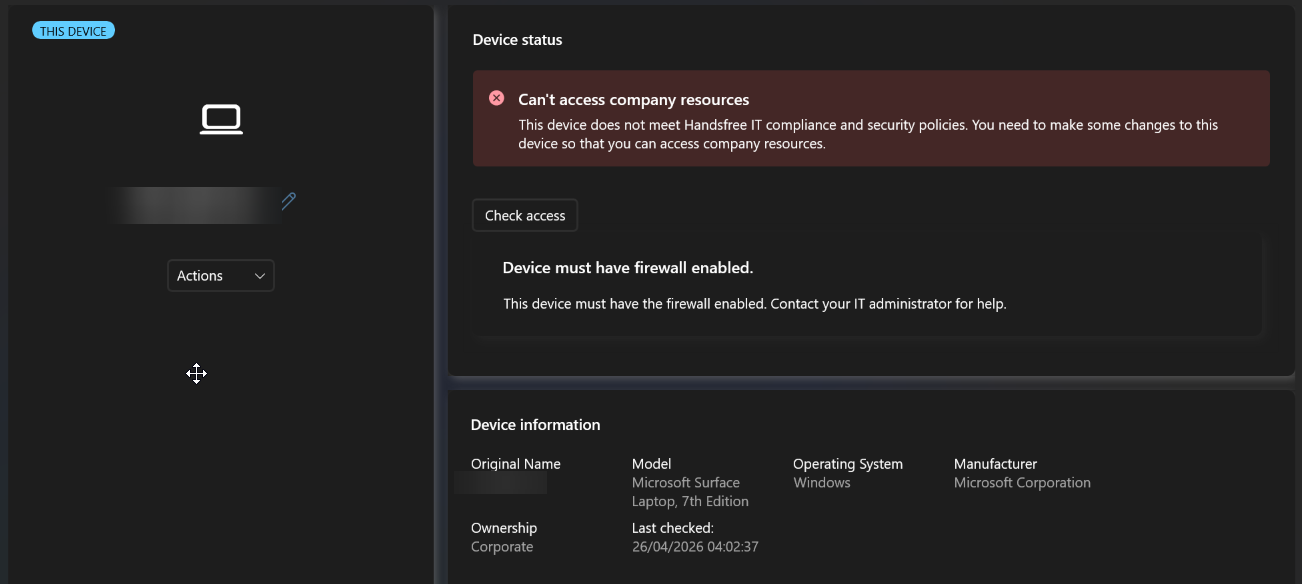Click the laptop device icon

coord(221,120)
